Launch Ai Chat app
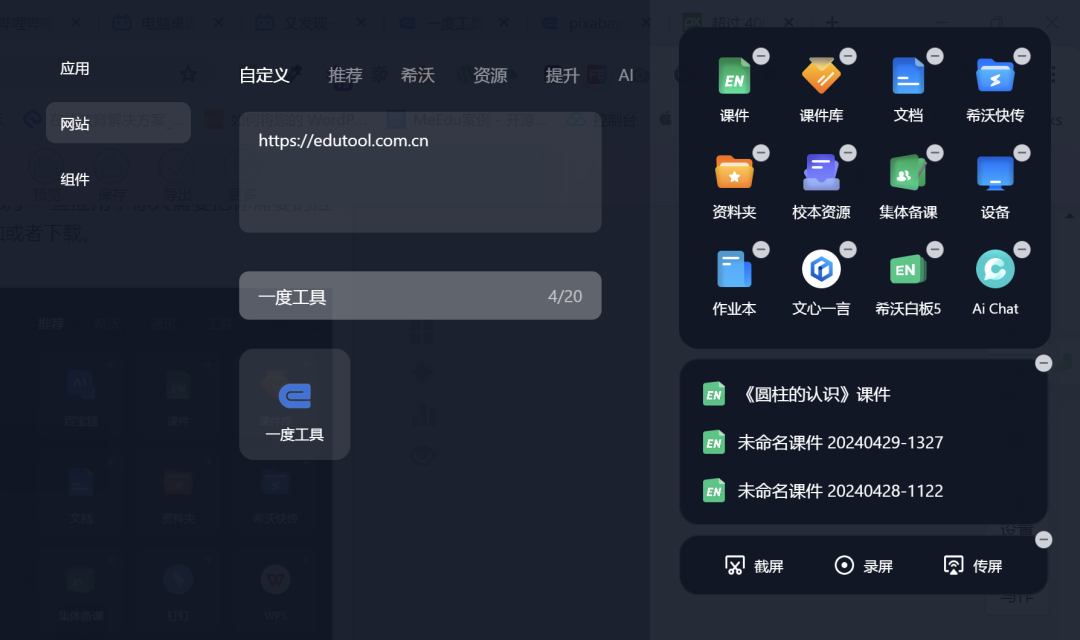This screenshot has width=1080, height=640. coord(995,269)
